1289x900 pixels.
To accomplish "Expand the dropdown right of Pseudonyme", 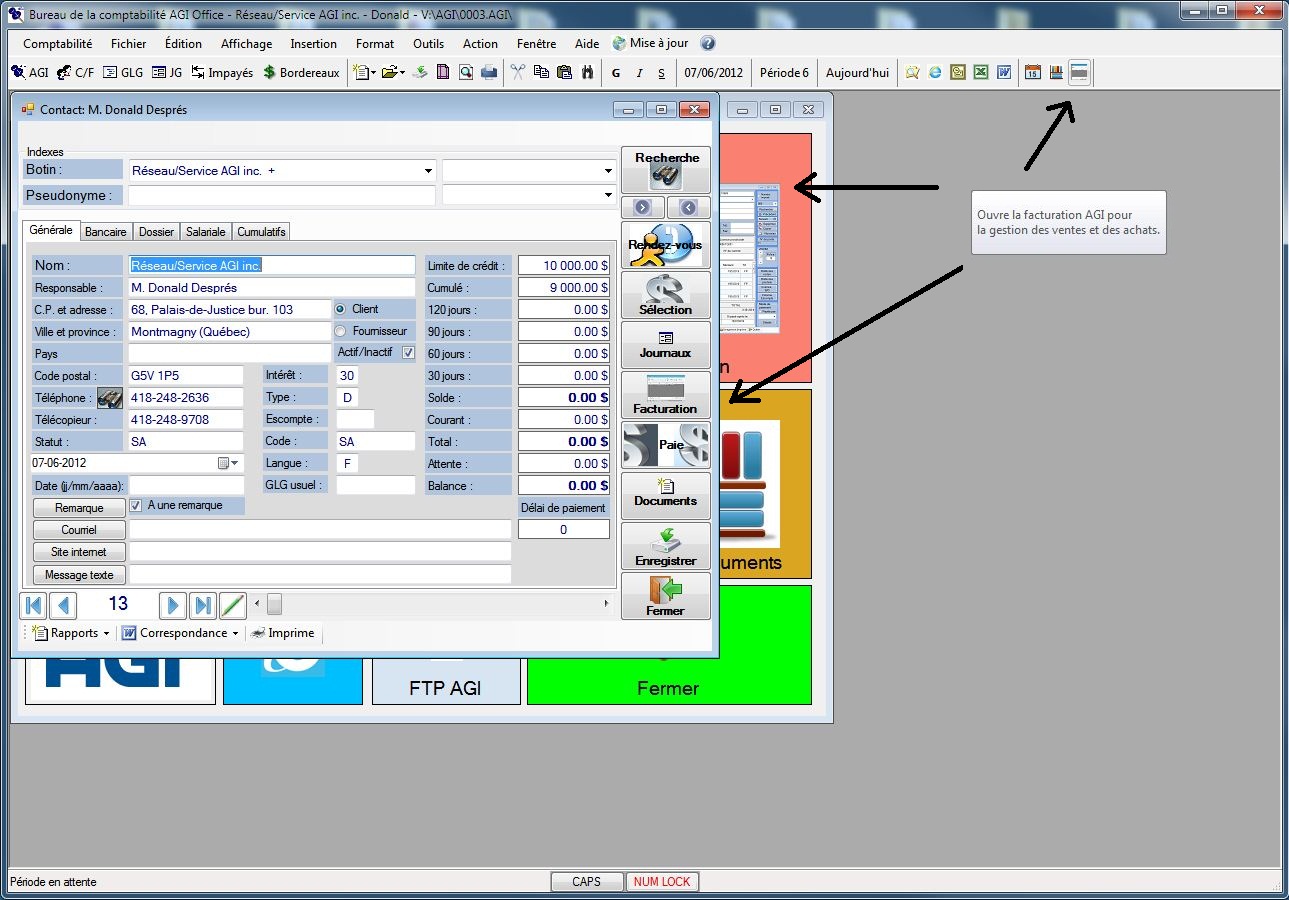I will (607, 196).
